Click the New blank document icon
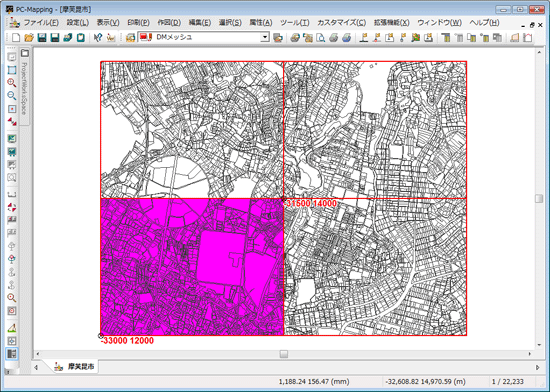The image size is (550, 392). [x=16, y=38]
